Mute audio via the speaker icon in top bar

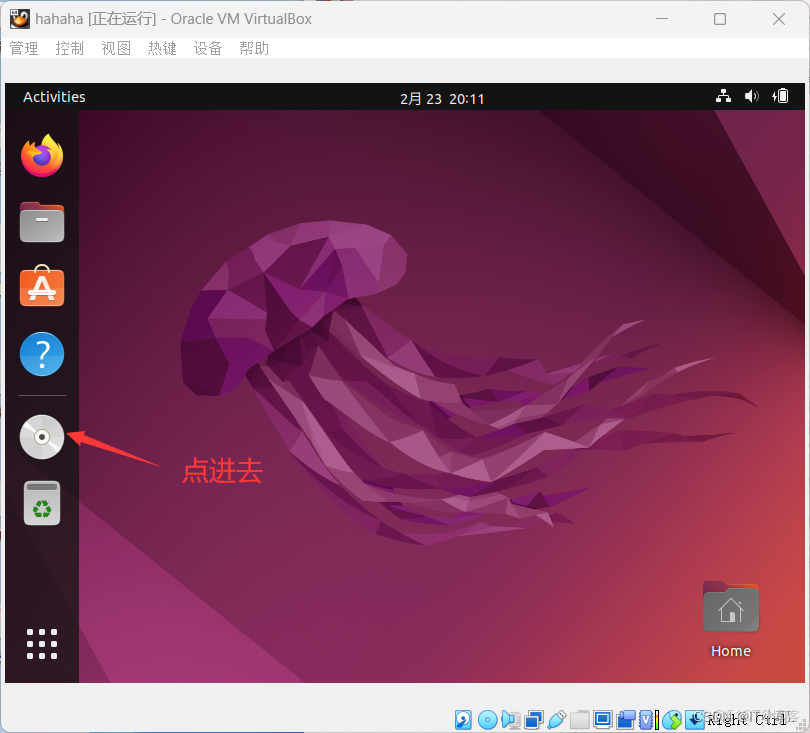(751, 96)
